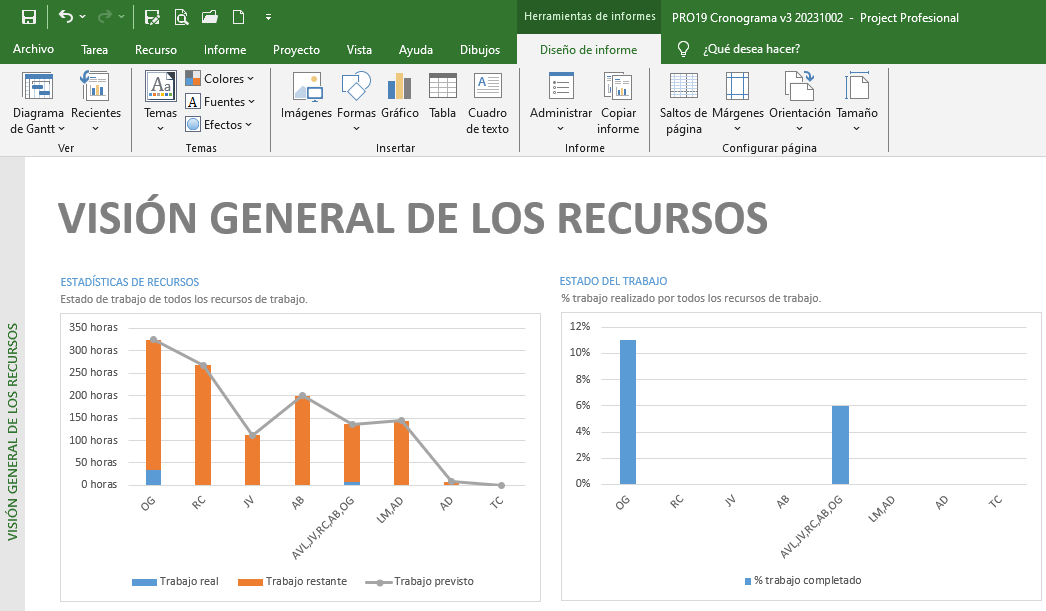This screenshot has width=1046, height=611.
Task: Select the VISIÓN GENERAL DE LOS RECURSOS title
Action: (x=412, y=218)
